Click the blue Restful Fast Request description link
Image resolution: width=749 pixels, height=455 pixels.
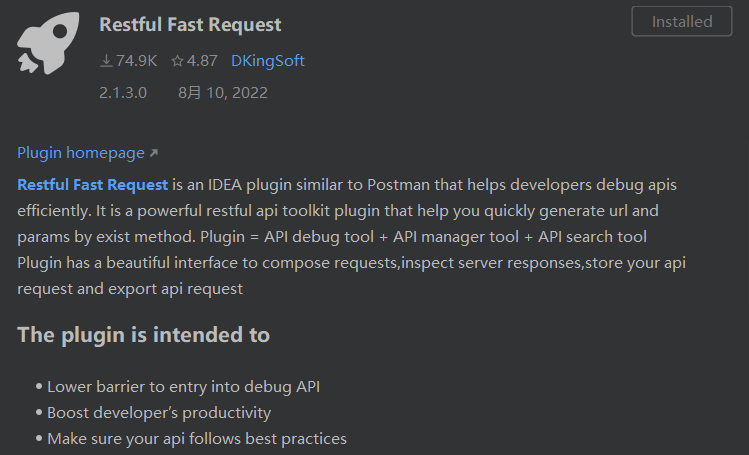(93, 185)
